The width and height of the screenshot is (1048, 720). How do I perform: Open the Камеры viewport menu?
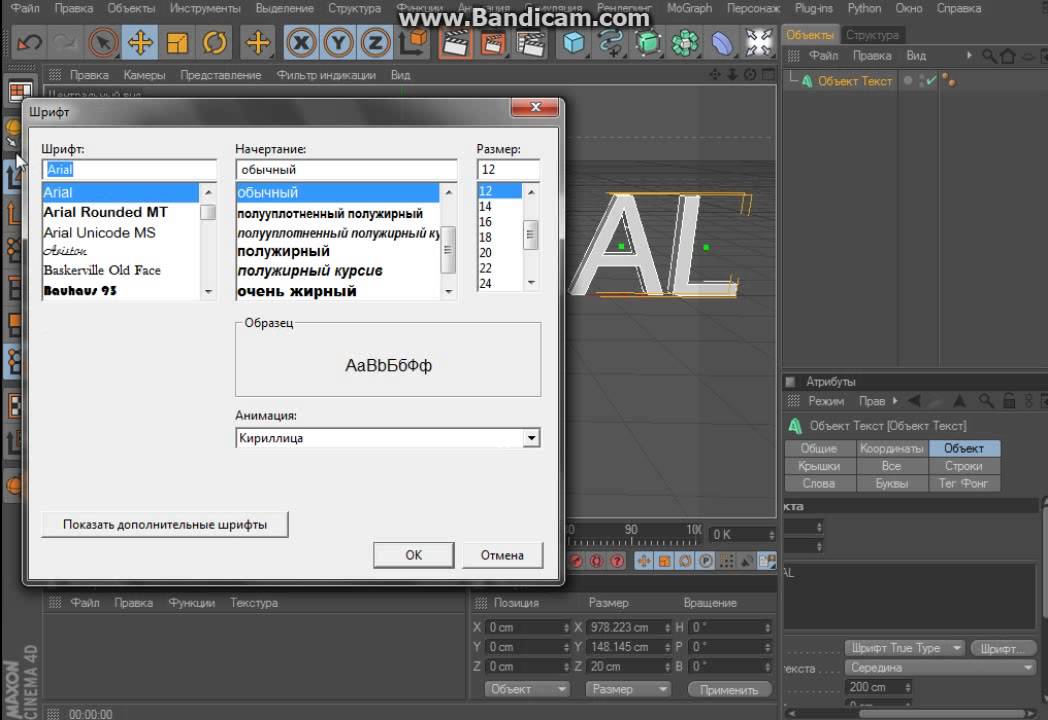[x=144, y=75]
